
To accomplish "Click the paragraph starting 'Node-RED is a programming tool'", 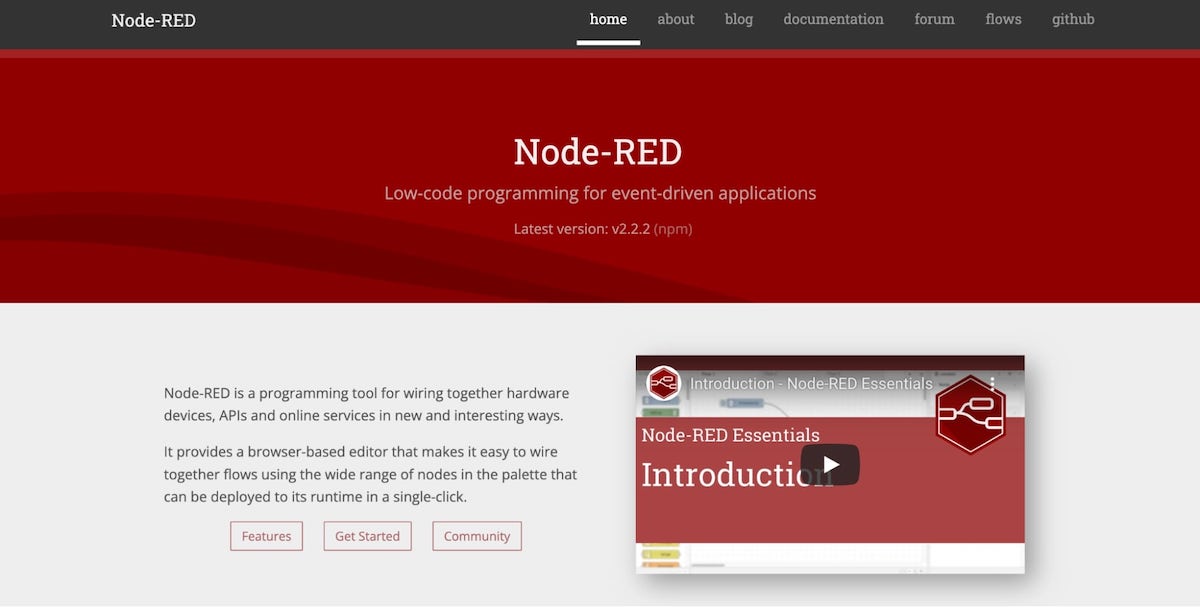I will click(367, 404).
